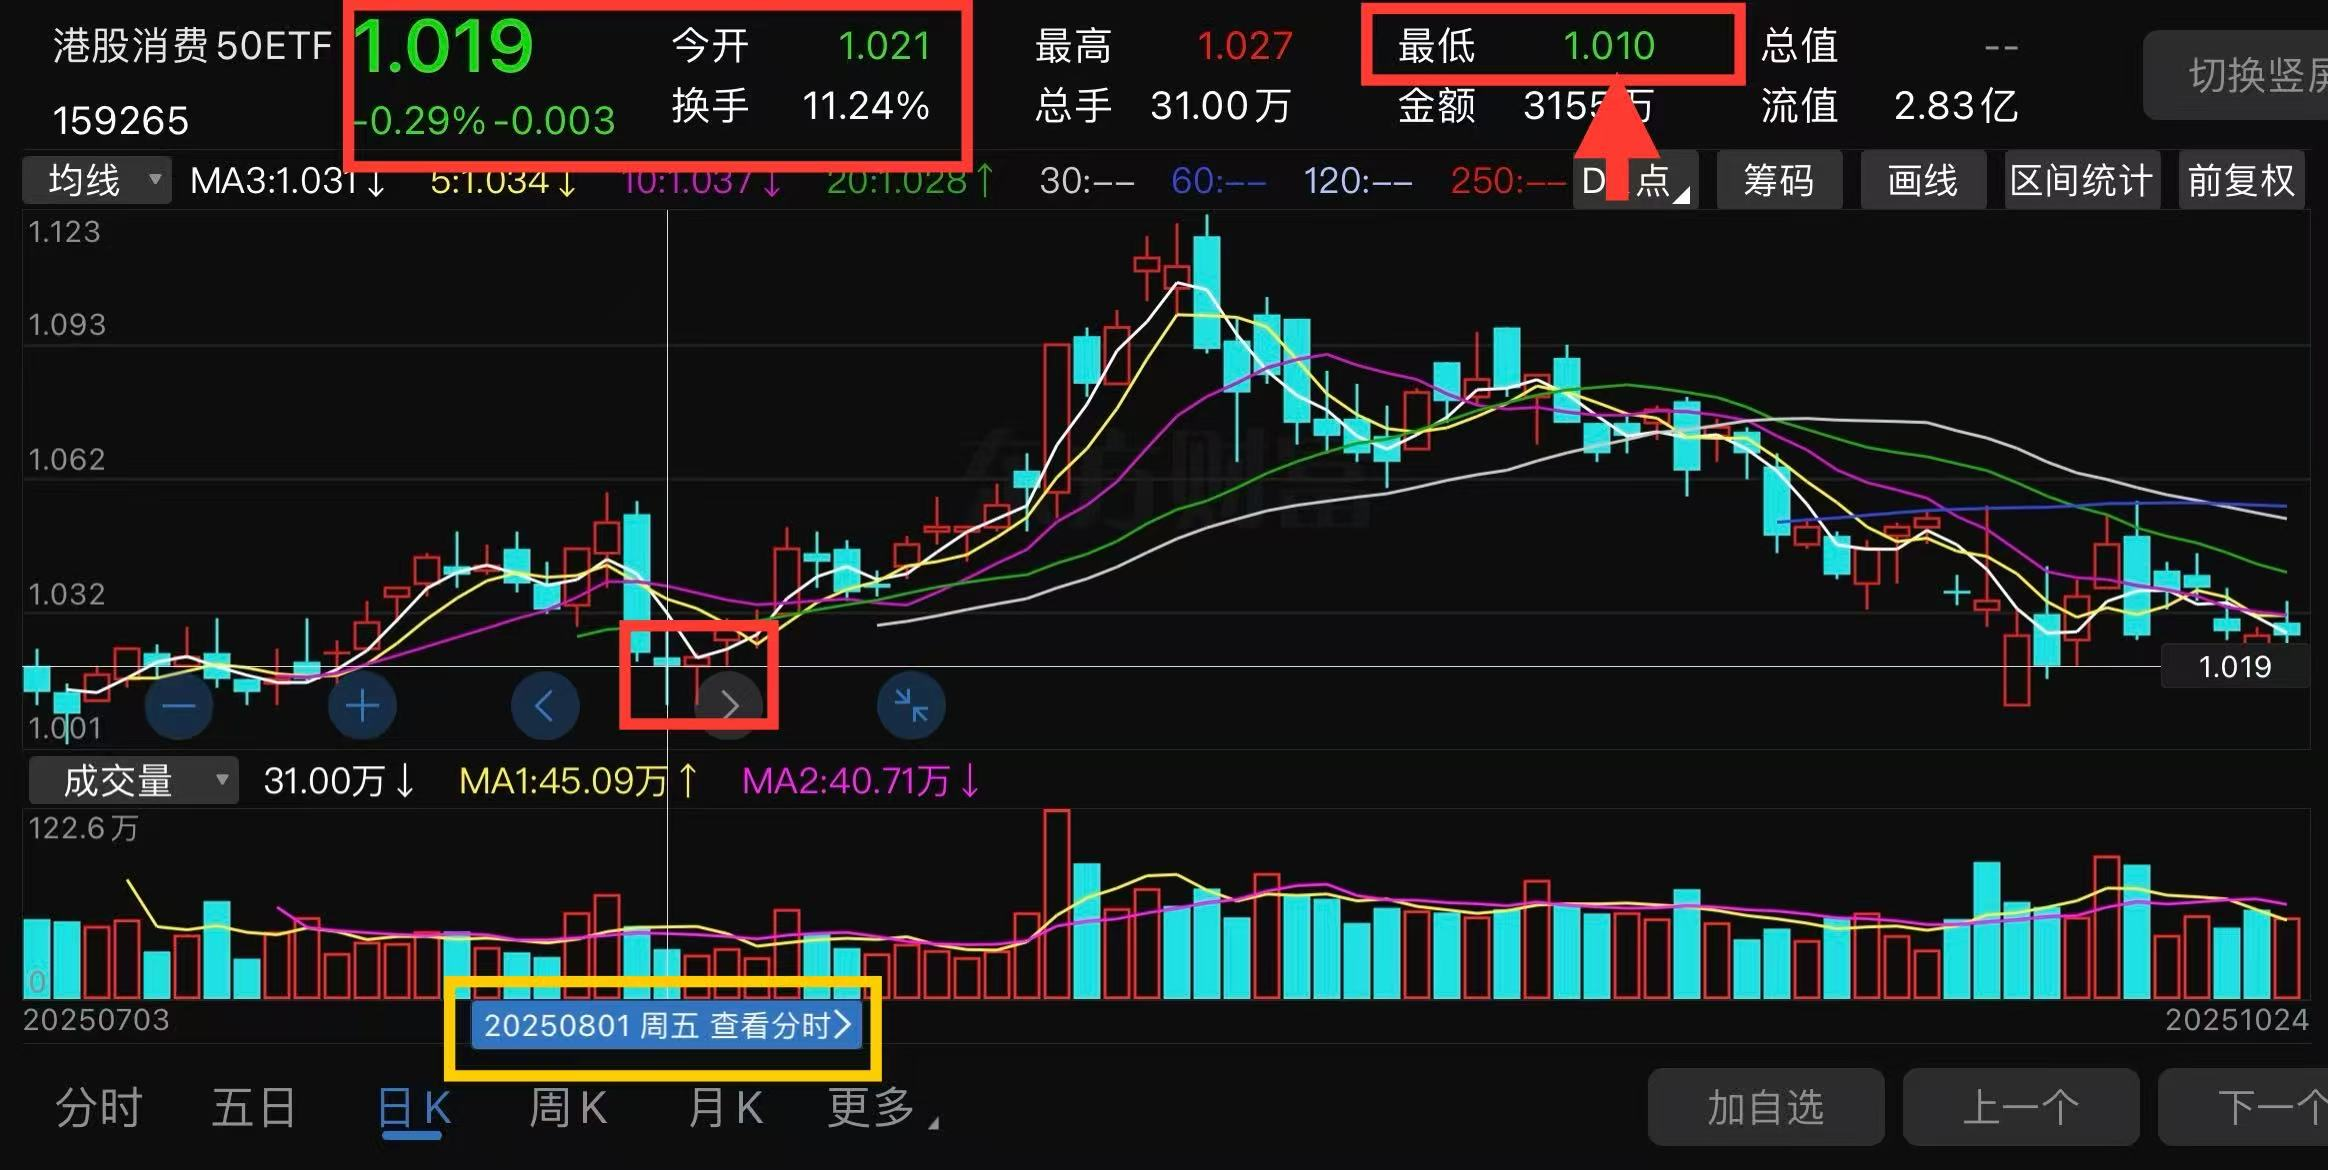
Task: Select the 画线 drawing tool
Action: [x=1922, y=181]
